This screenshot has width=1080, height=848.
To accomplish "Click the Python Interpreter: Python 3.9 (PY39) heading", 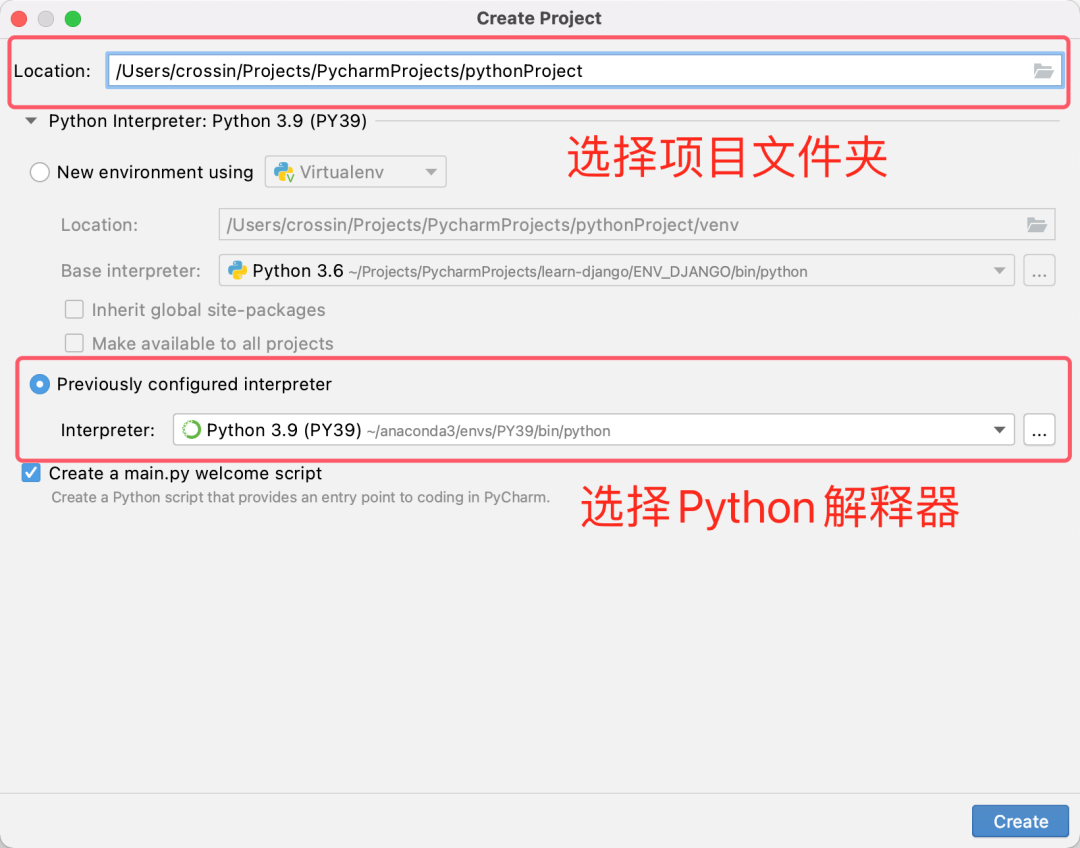I will click(x=207, y=121).
